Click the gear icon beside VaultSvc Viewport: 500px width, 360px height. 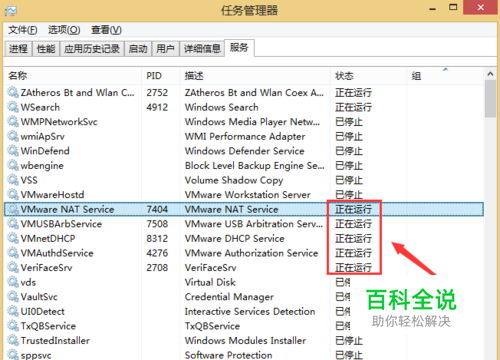click(13, 296)
